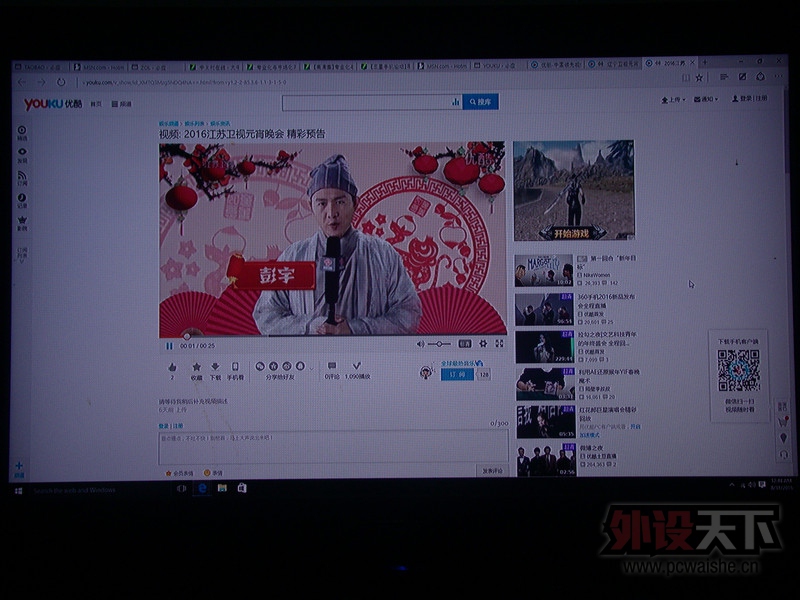Screen dimensions: 800x600
Task: Refresh the page with reload icon
Action: click(x=61, y=82)
